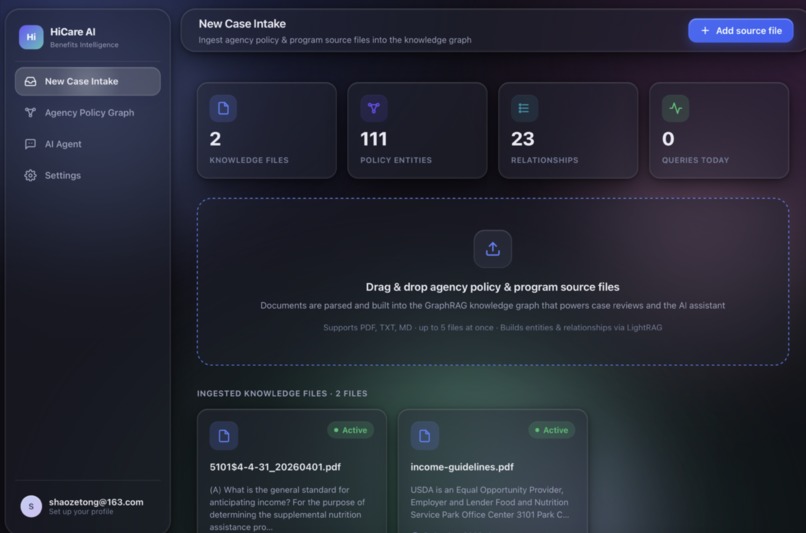Viewport: 806px width, 533px height.
Task: Click the file icon on income-guidelines.pdf card
Action: point(425,436)
